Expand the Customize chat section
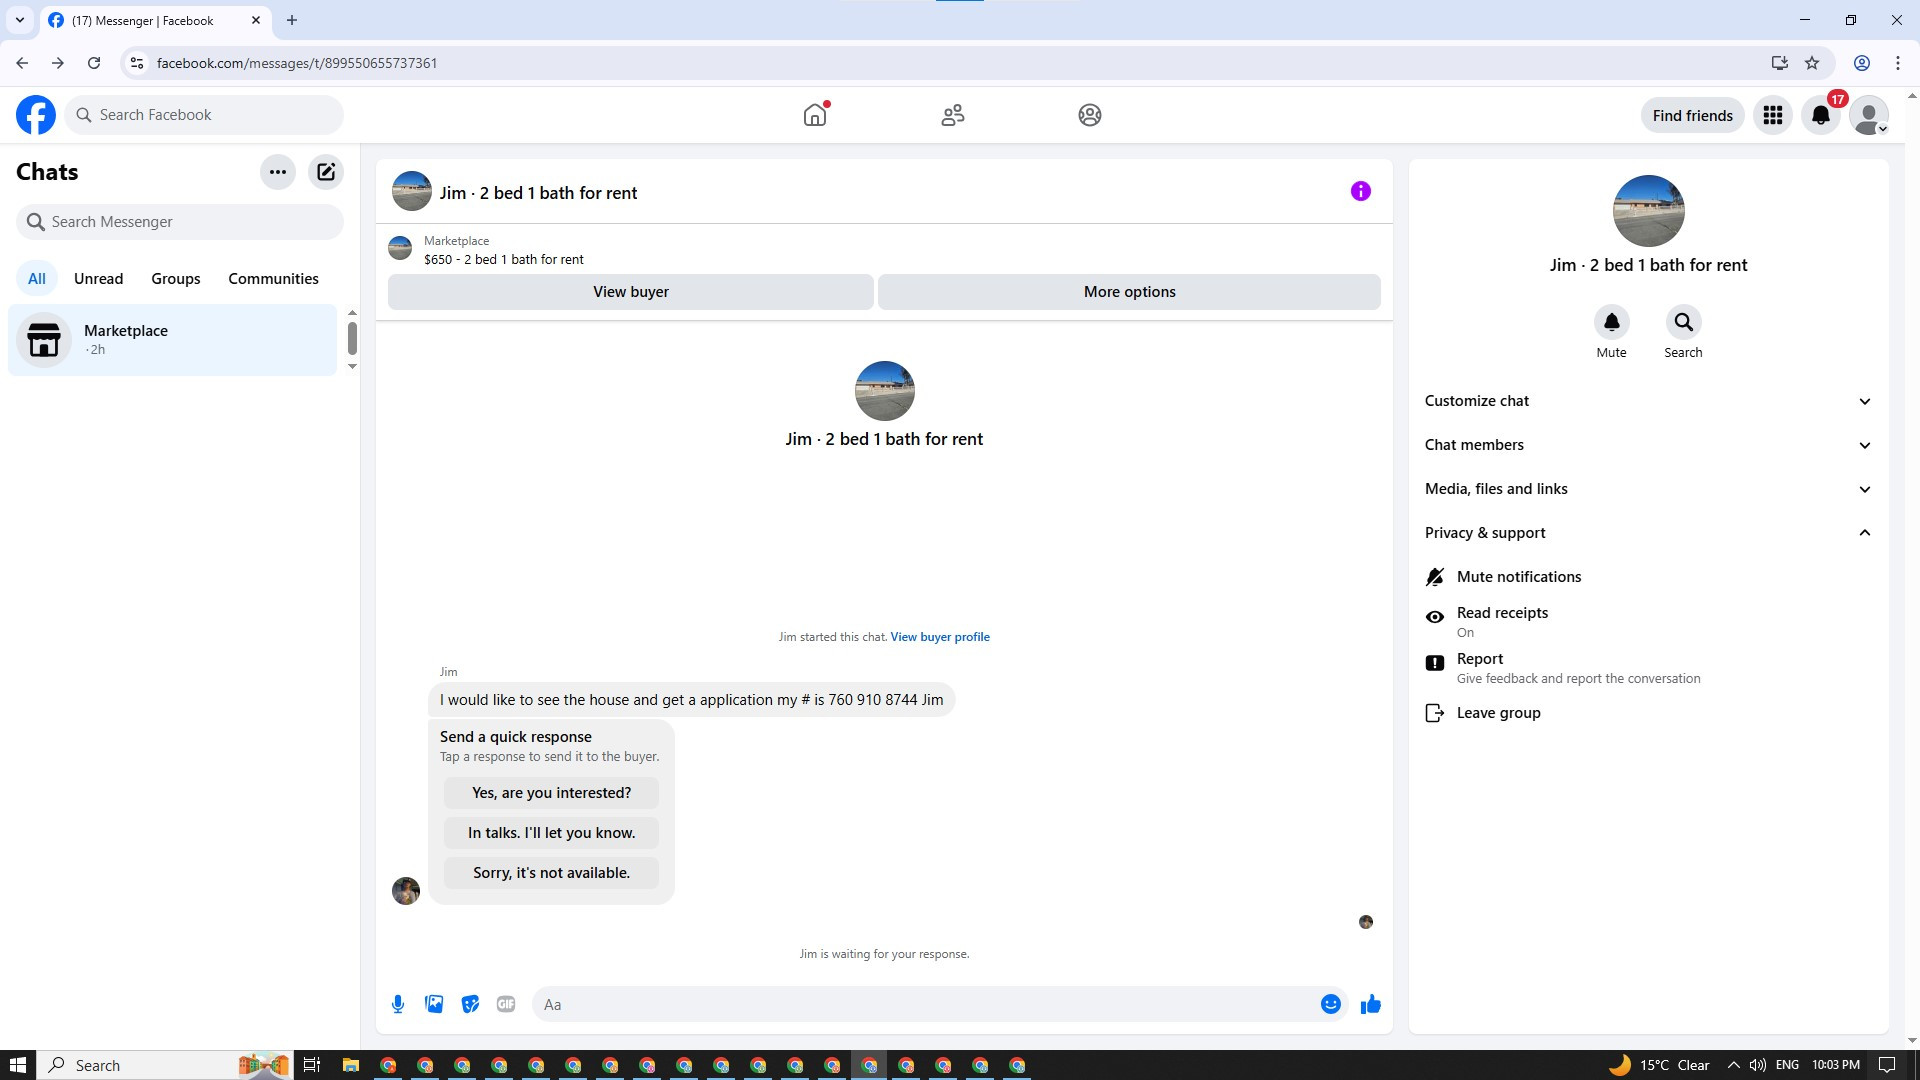The image size is (1920, 1080). click(1648, 401)
